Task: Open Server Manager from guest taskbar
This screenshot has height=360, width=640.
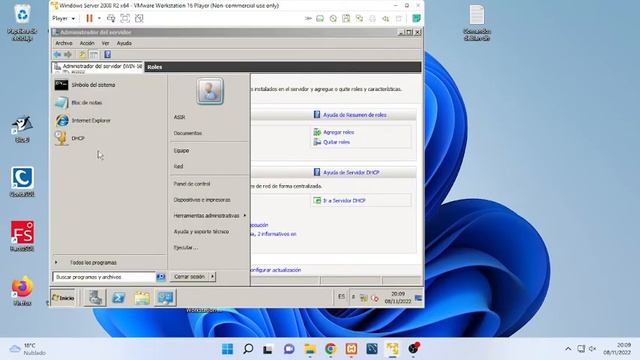Action: click(96, 298)
